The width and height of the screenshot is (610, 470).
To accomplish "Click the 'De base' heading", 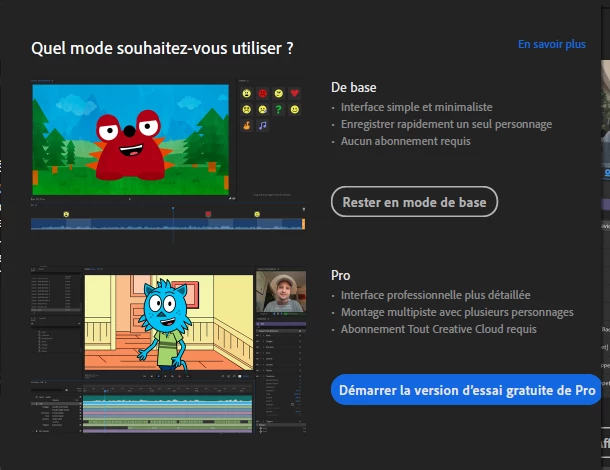I will click(x=353, y=87).
